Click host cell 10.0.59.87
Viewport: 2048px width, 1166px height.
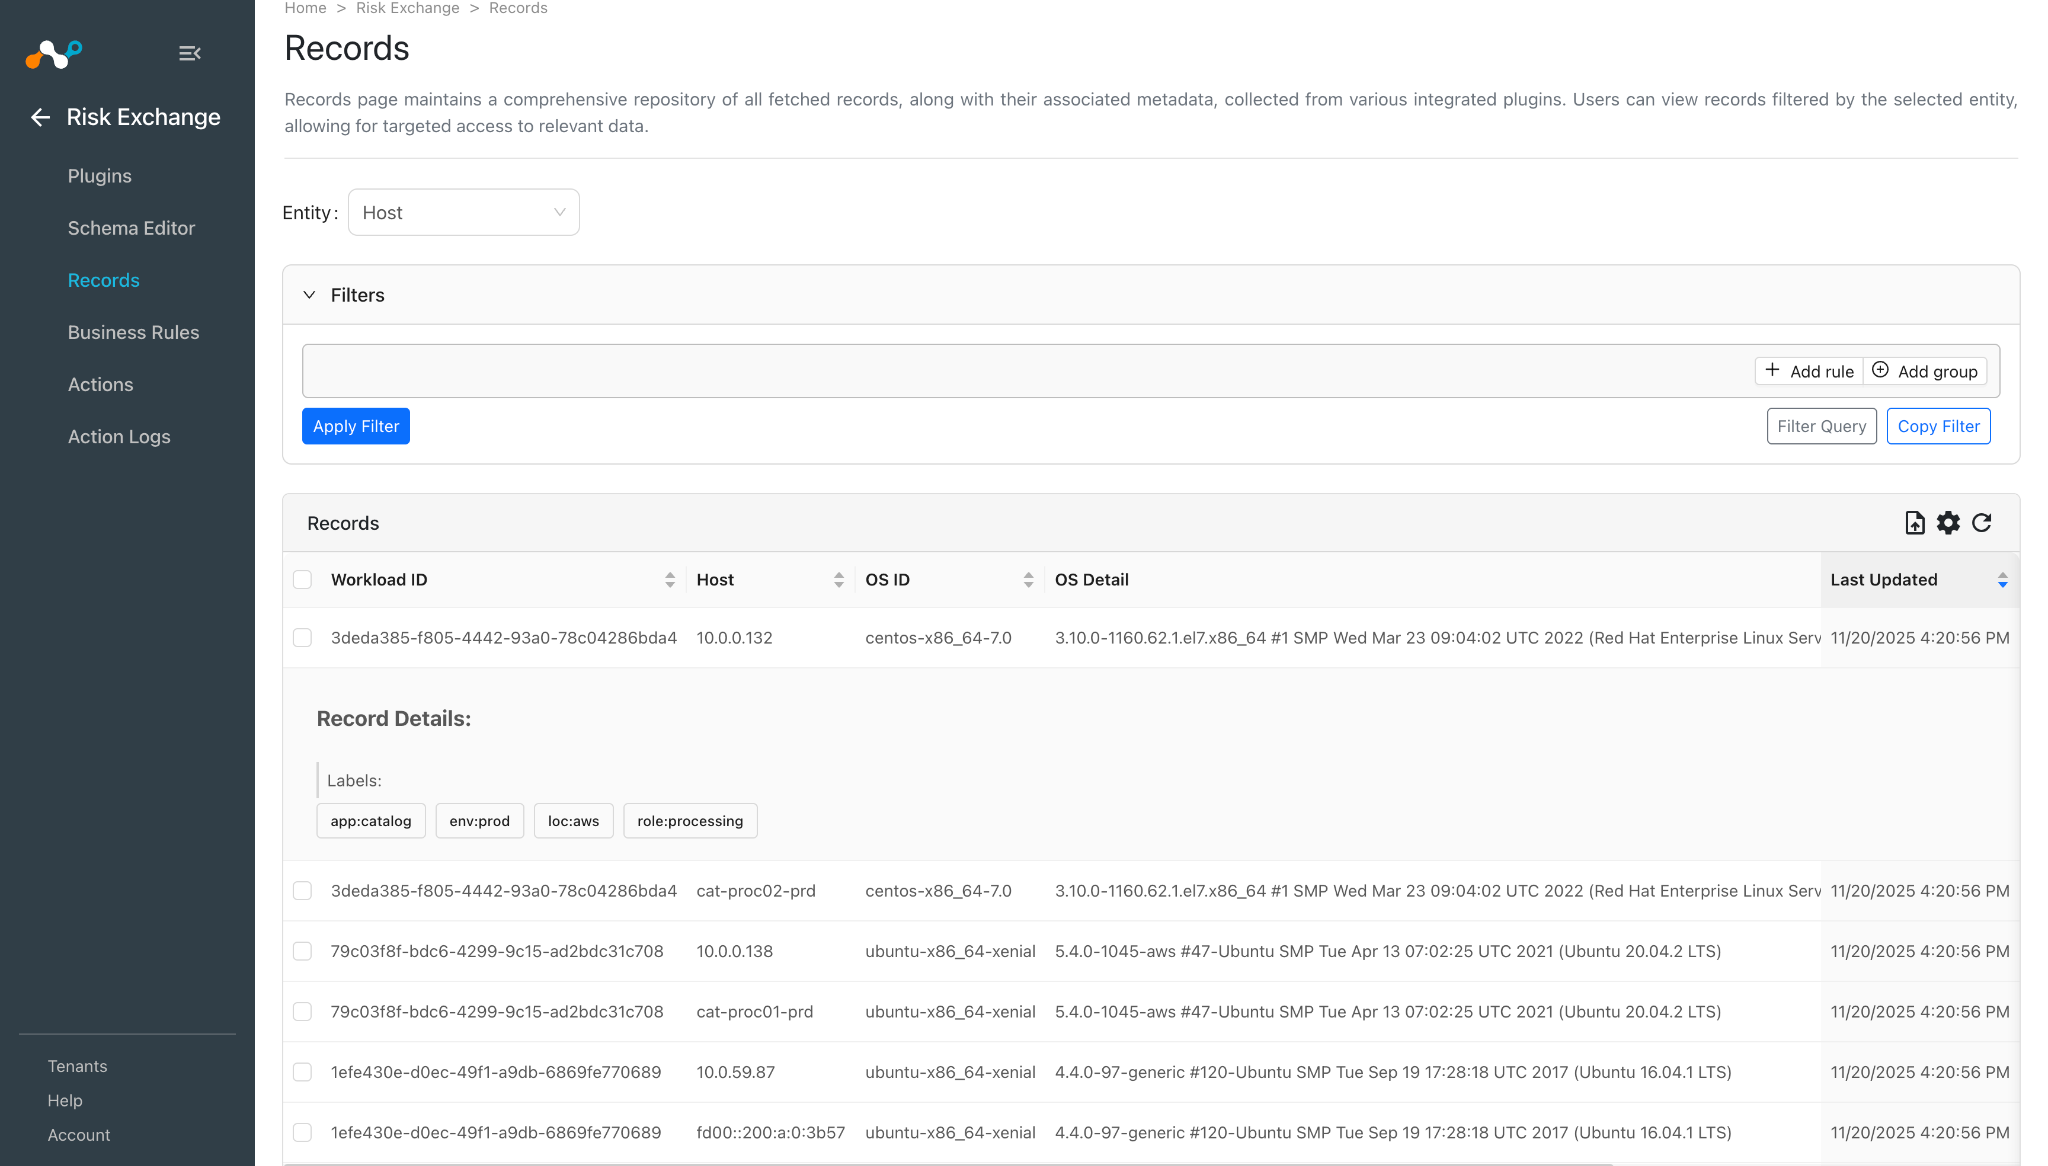point(736,1072)
